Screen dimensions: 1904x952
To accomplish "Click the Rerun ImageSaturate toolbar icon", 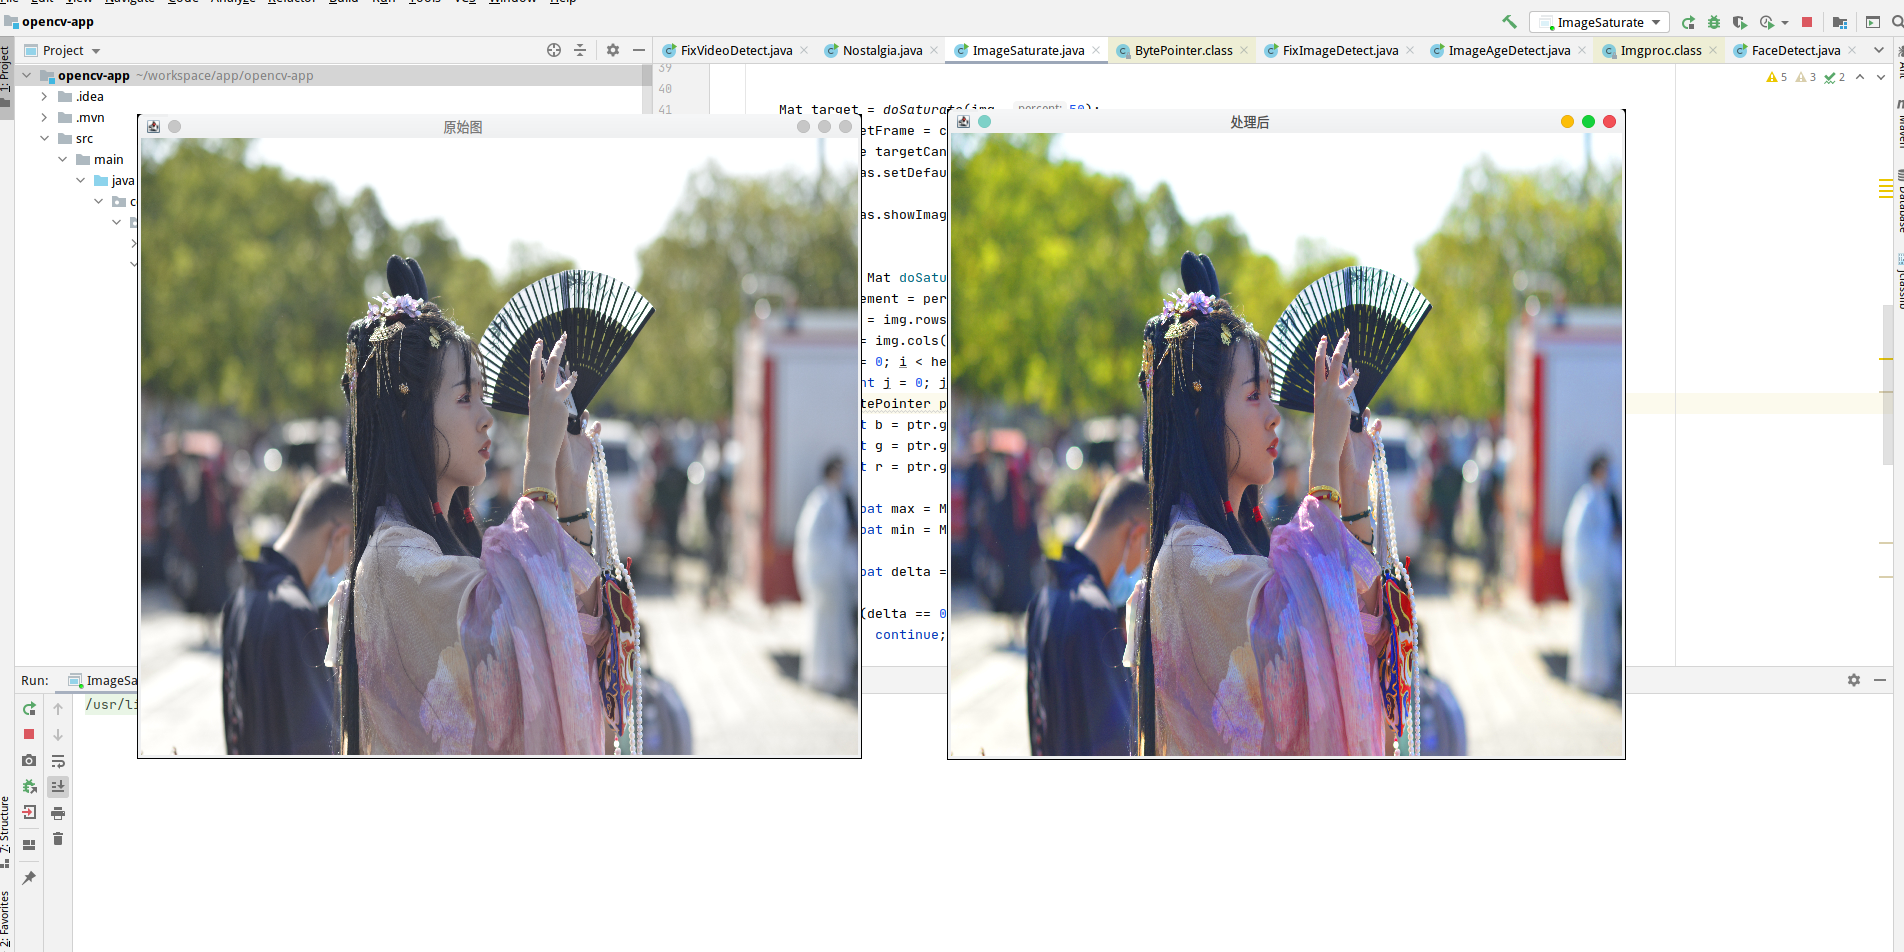I will [x=1688, y=22].
